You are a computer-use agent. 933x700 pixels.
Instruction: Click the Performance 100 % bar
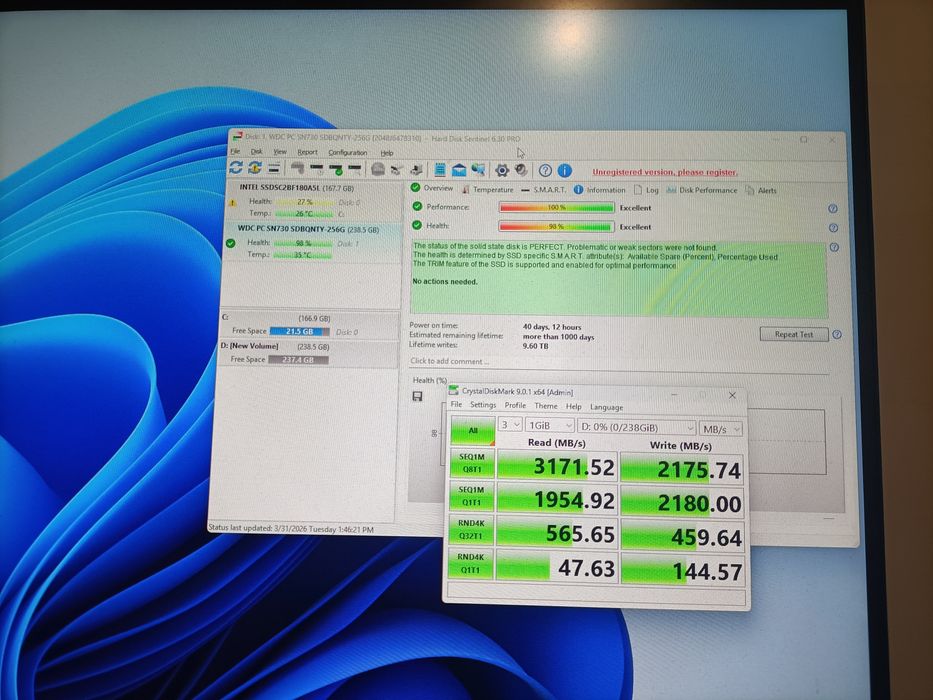click(556, 208)
